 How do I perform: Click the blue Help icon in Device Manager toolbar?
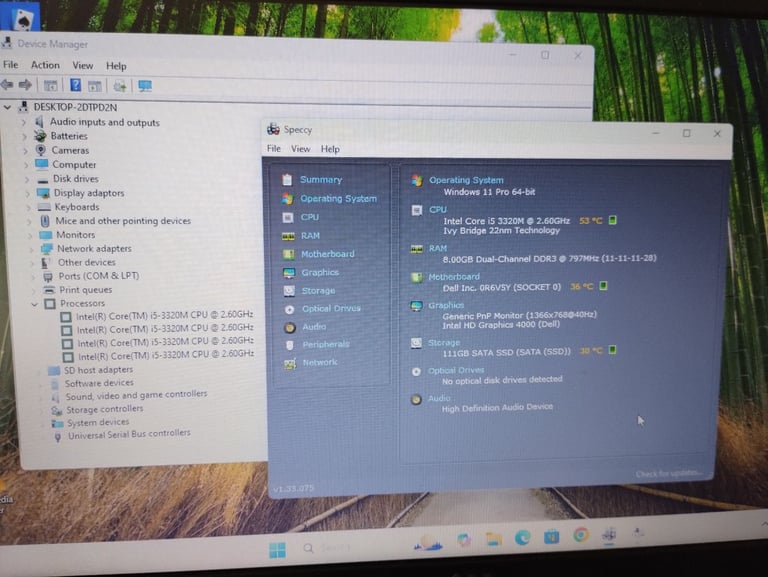75,85
